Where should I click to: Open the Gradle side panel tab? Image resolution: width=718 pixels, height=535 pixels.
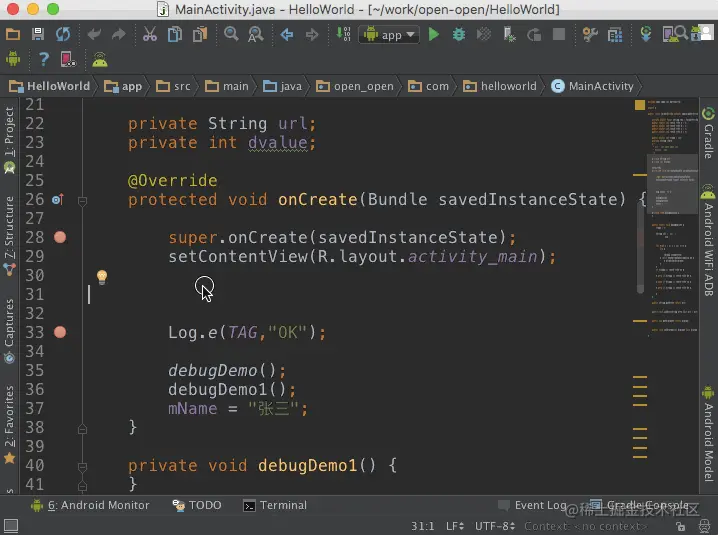click(708, 134)
